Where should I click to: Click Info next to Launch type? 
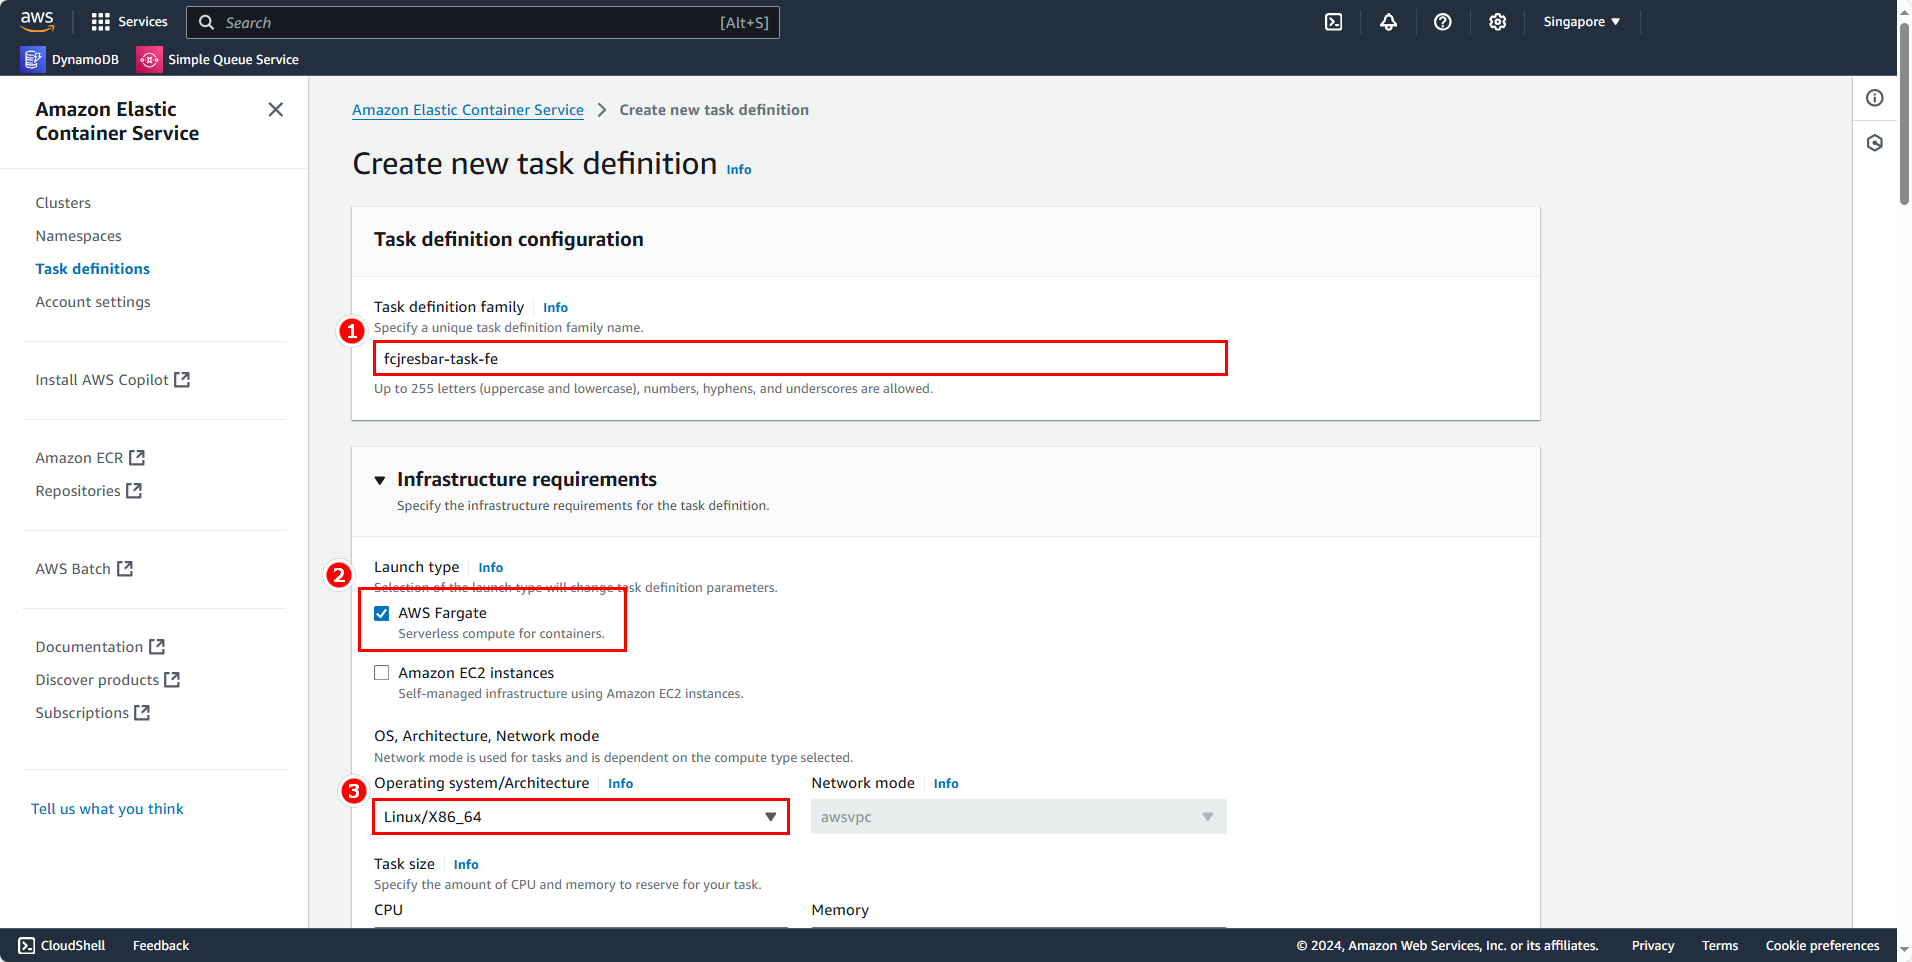coord(490,568)
